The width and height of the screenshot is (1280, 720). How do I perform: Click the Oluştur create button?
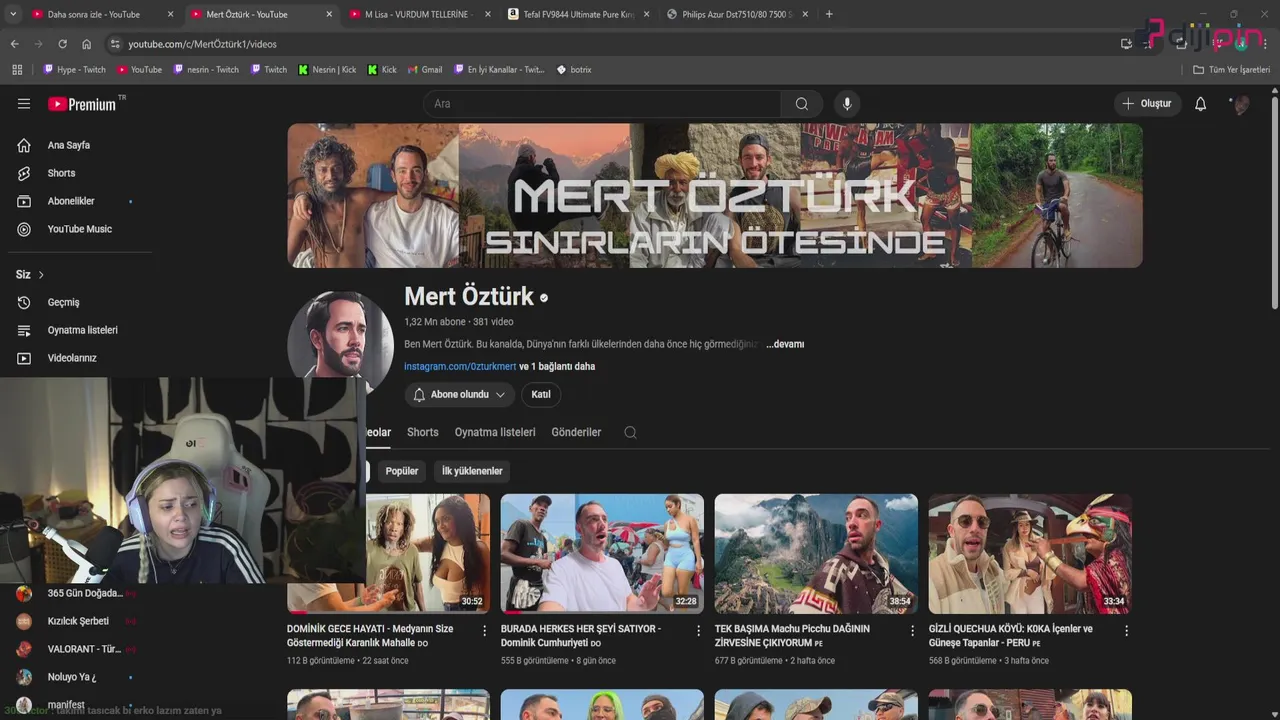[1148, 104]
